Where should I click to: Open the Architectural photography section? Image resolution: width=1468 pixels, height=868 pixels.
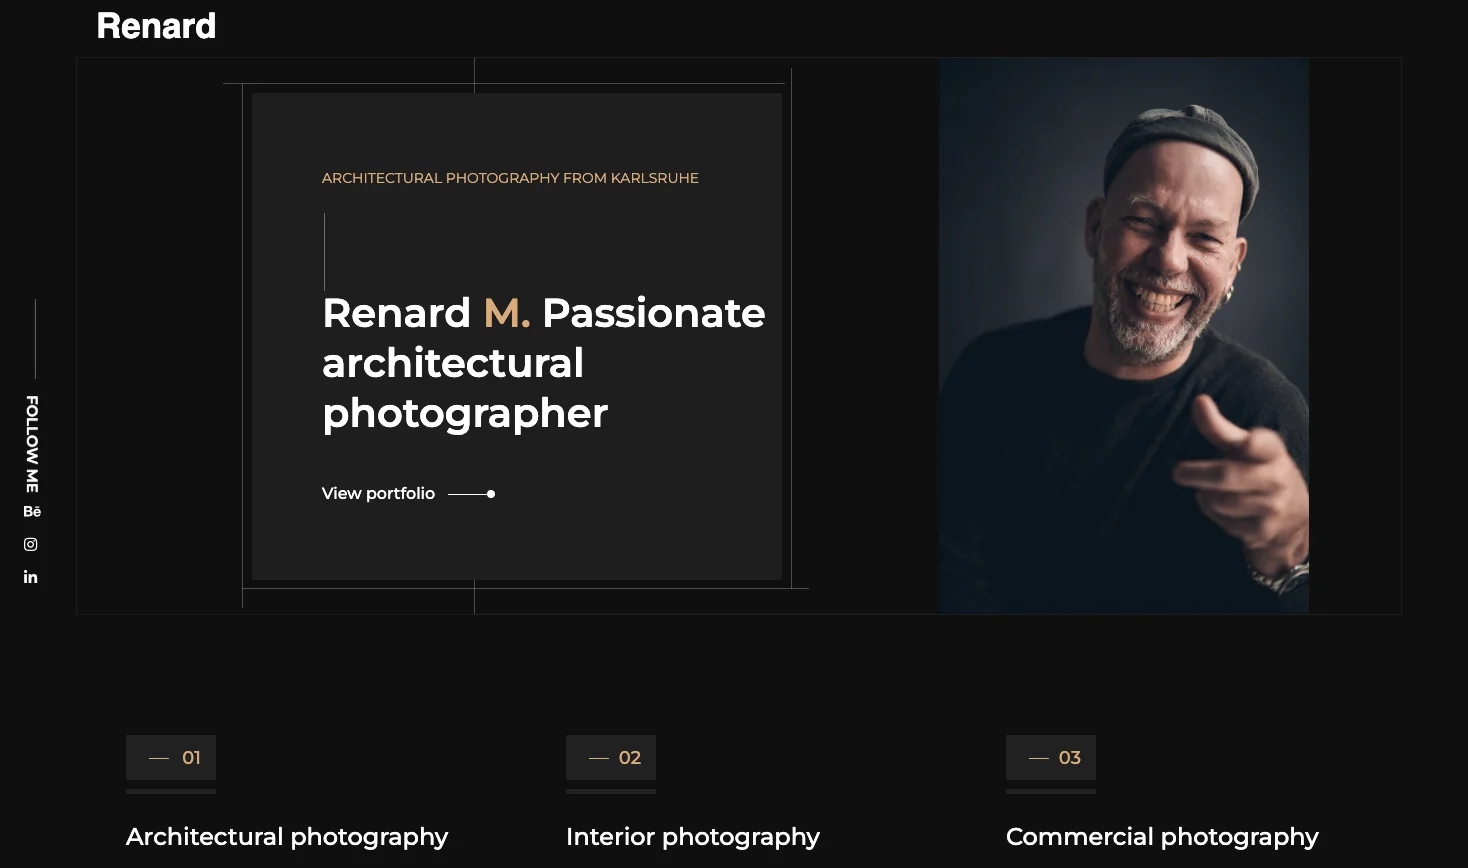pos(287,836)
